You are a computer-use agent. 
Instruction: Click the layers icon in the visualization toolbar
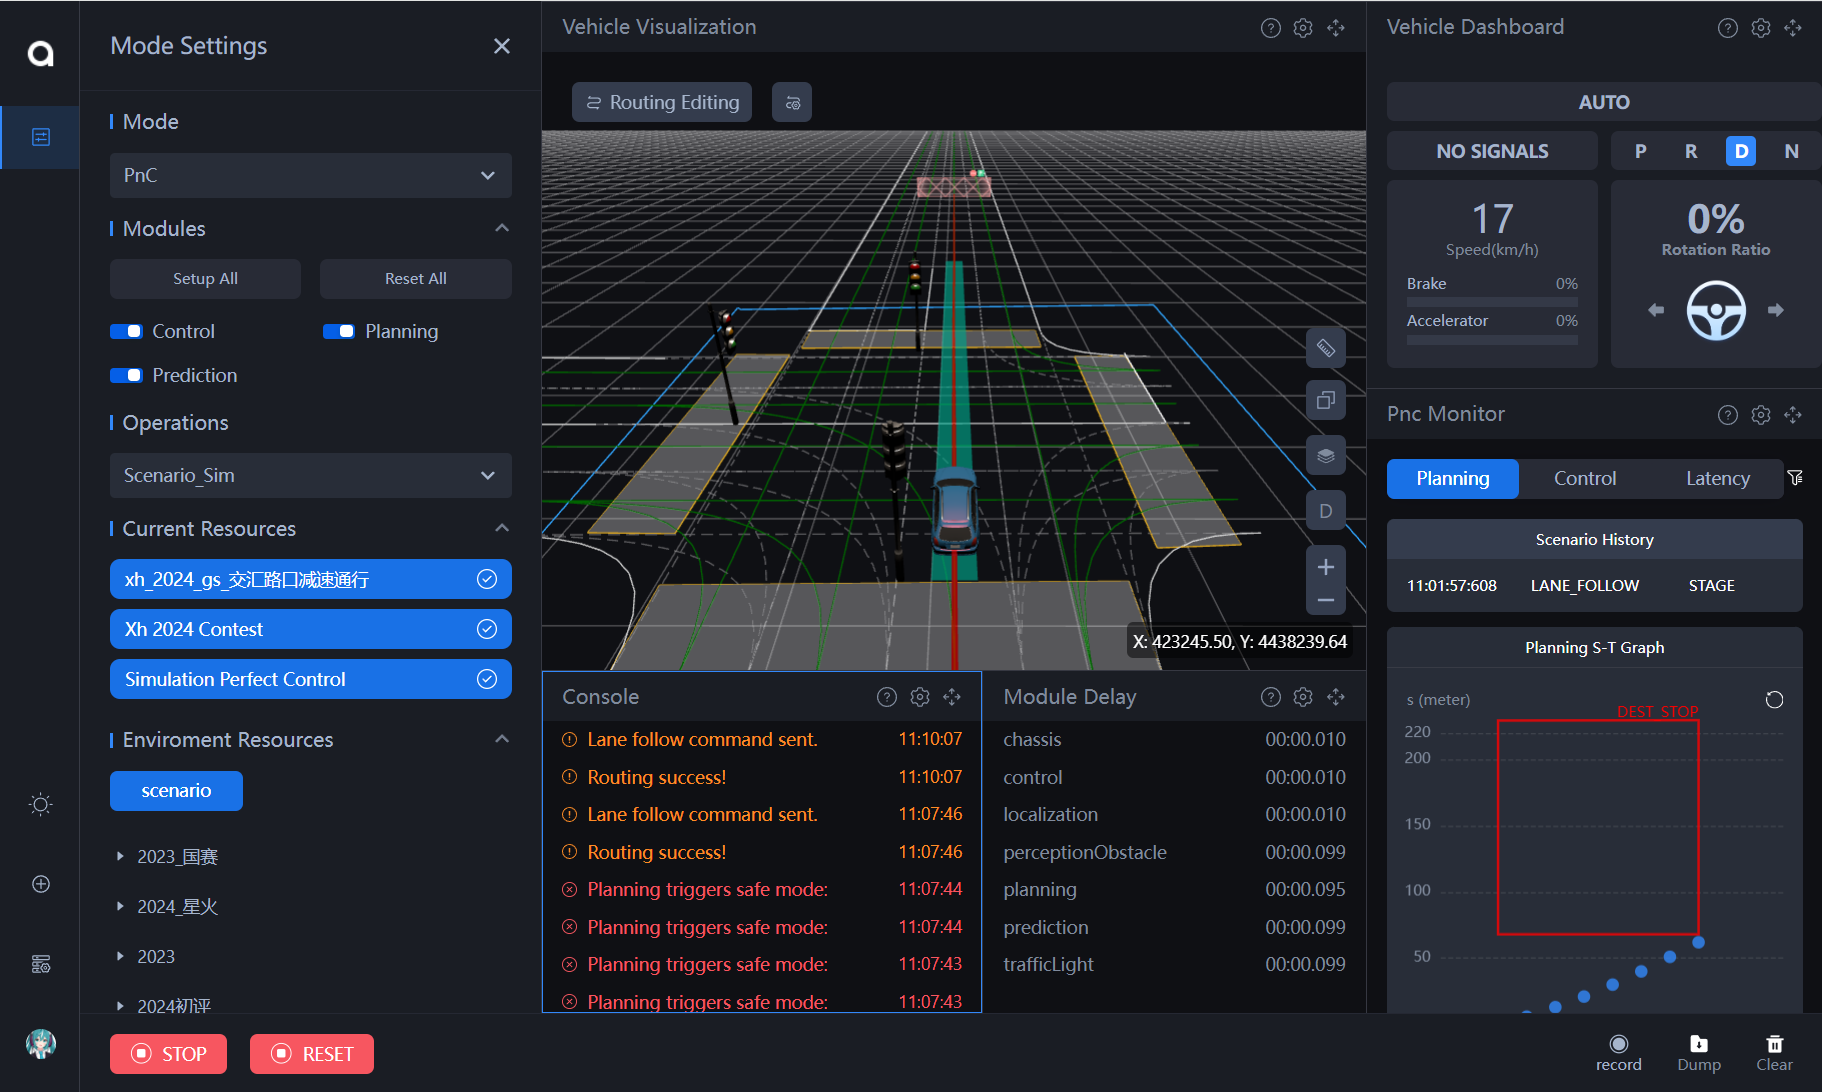tap(1325, 456)
